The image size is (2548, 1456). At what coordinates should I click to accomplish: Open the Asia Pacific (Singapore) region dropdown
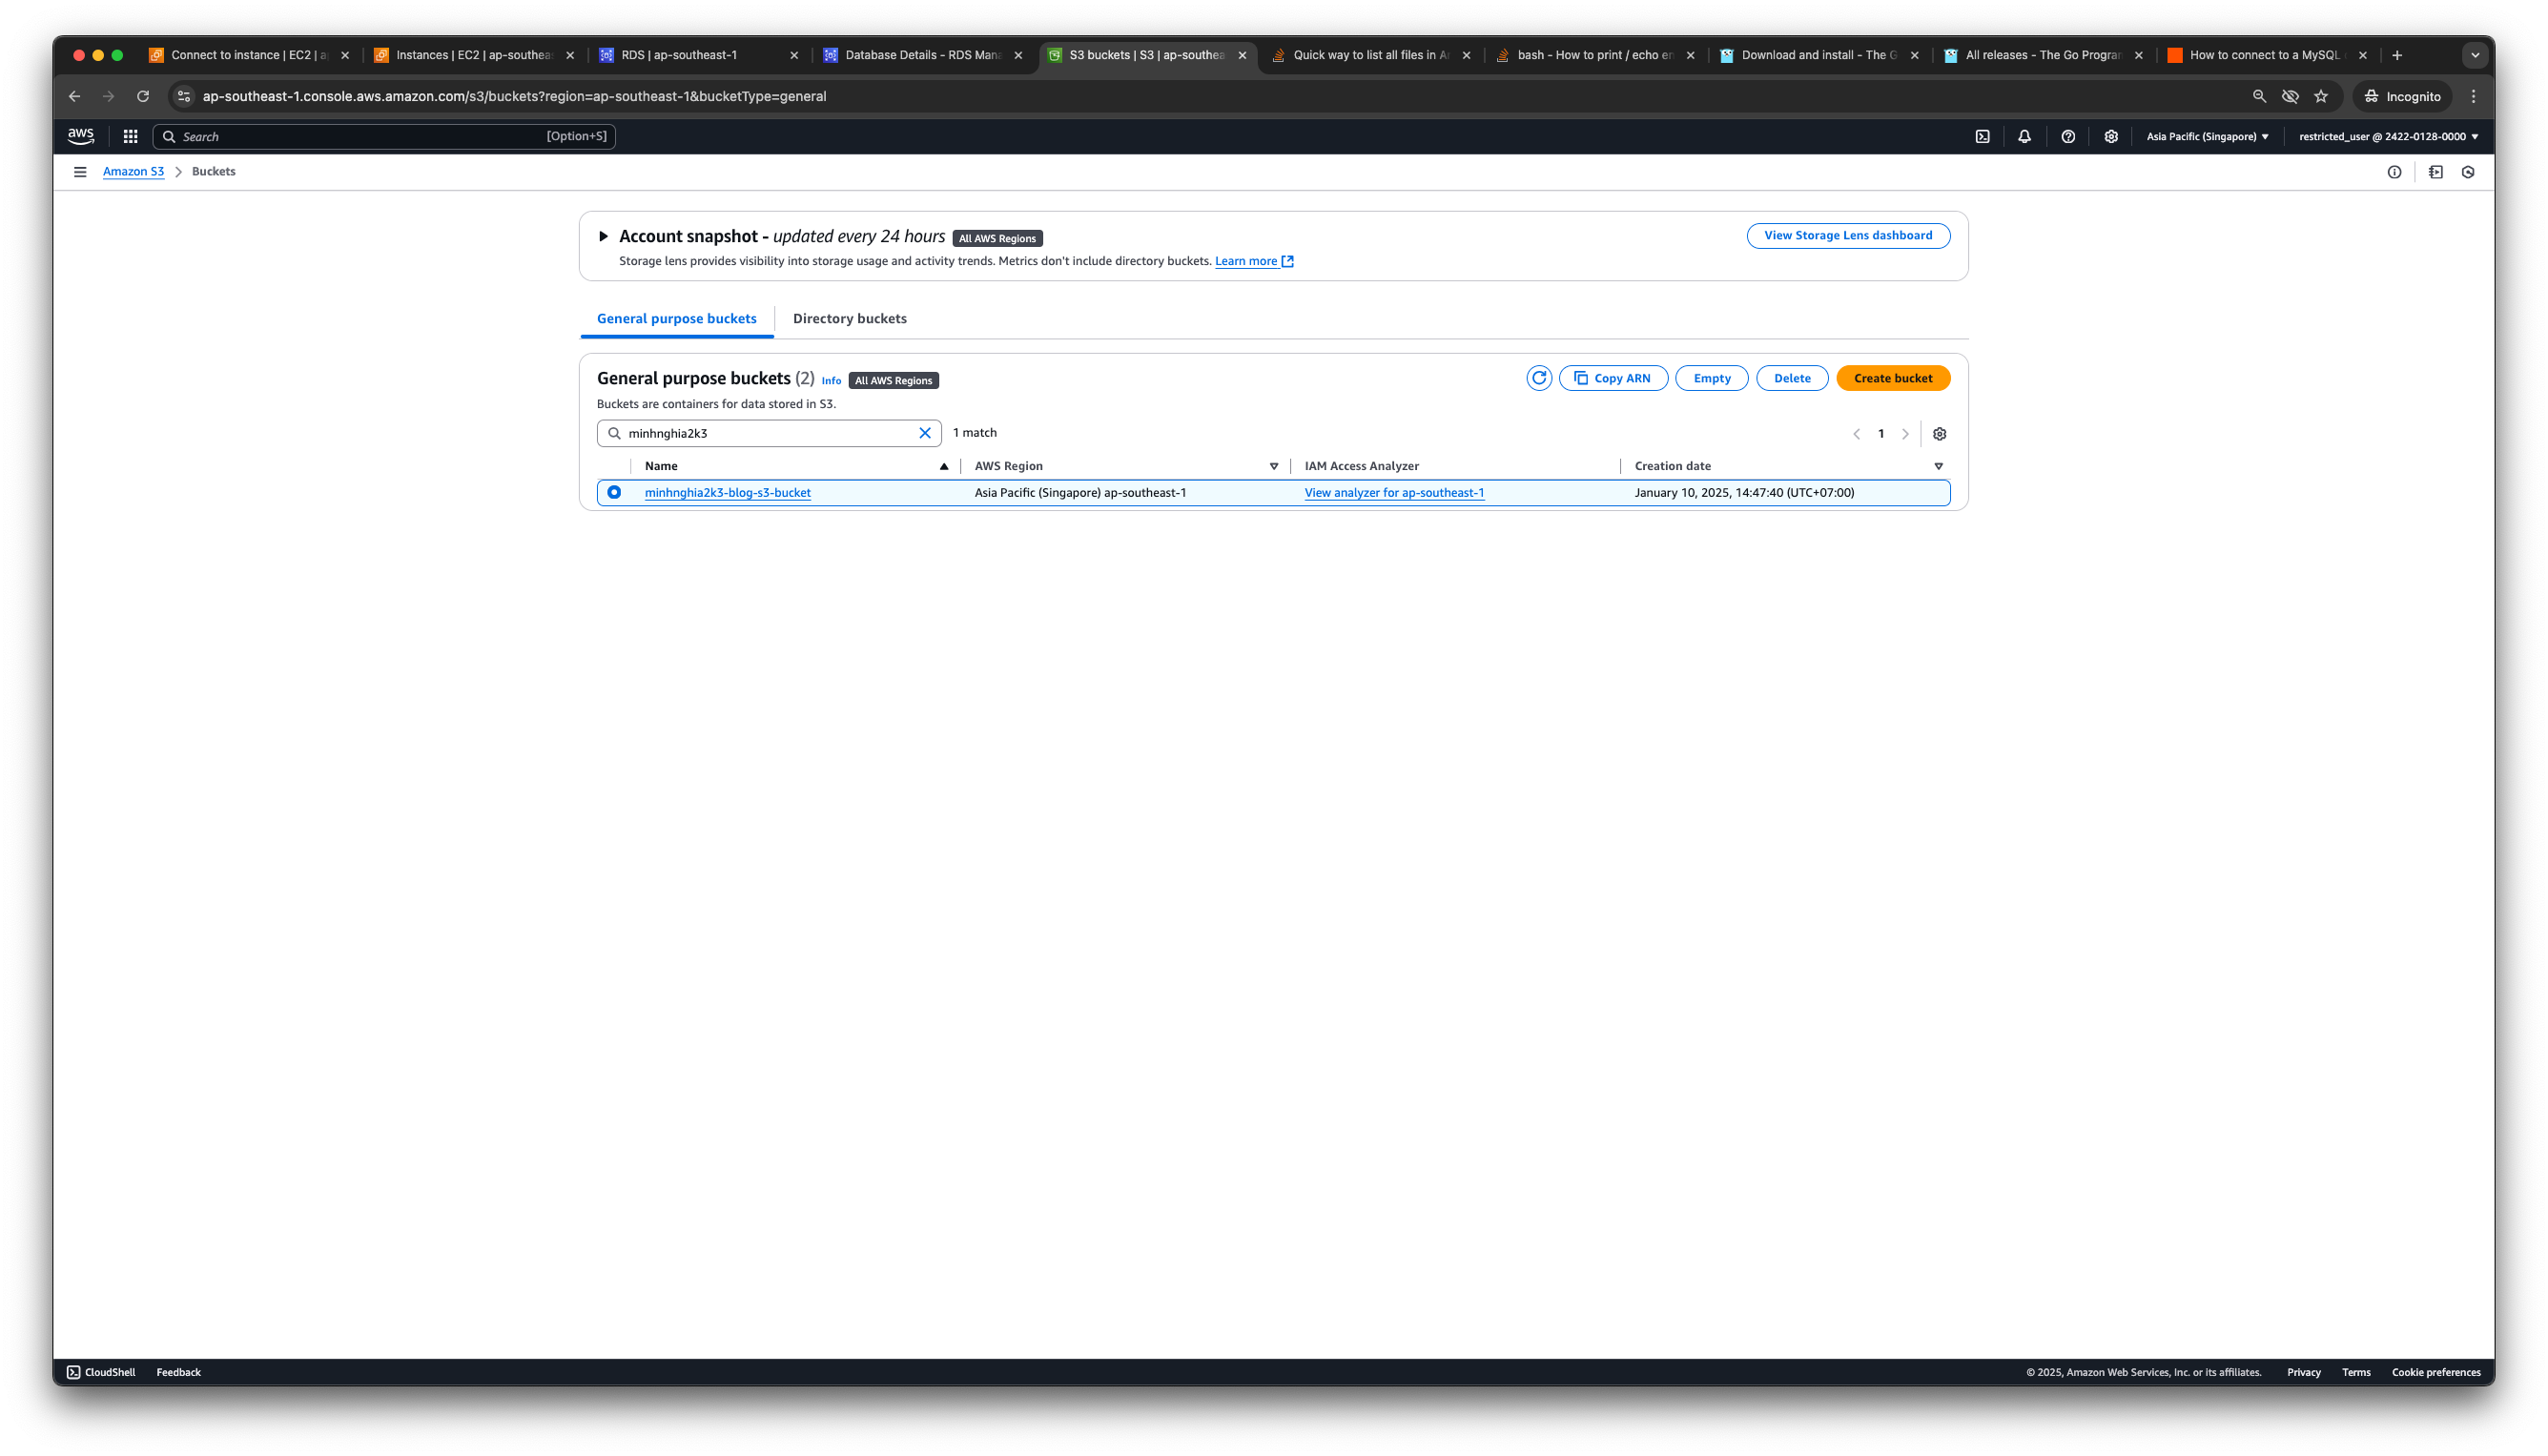2208,137
